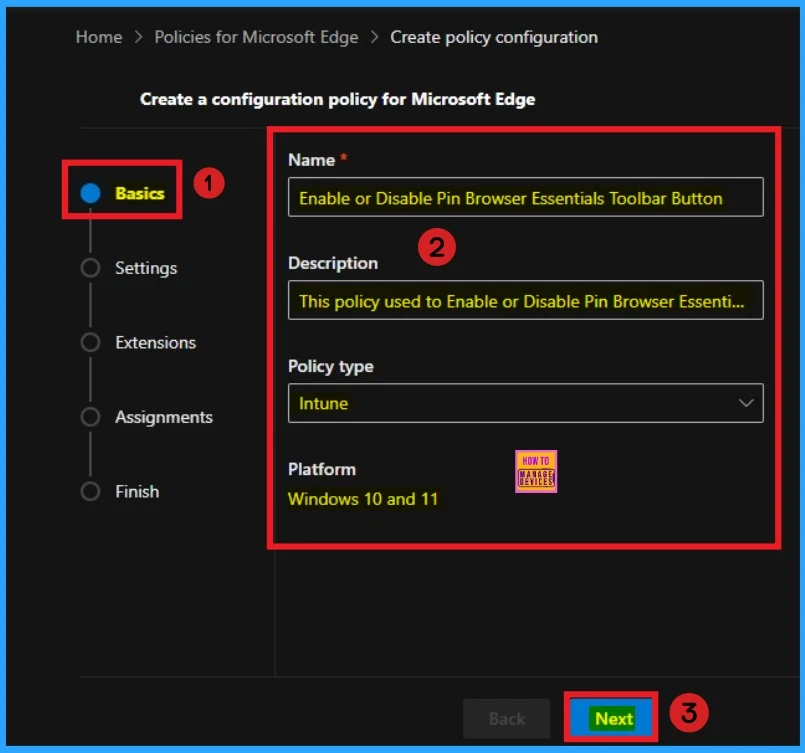Click the disabled Back button
Viewport: 805px width, 753px height.
coord(507,718)
